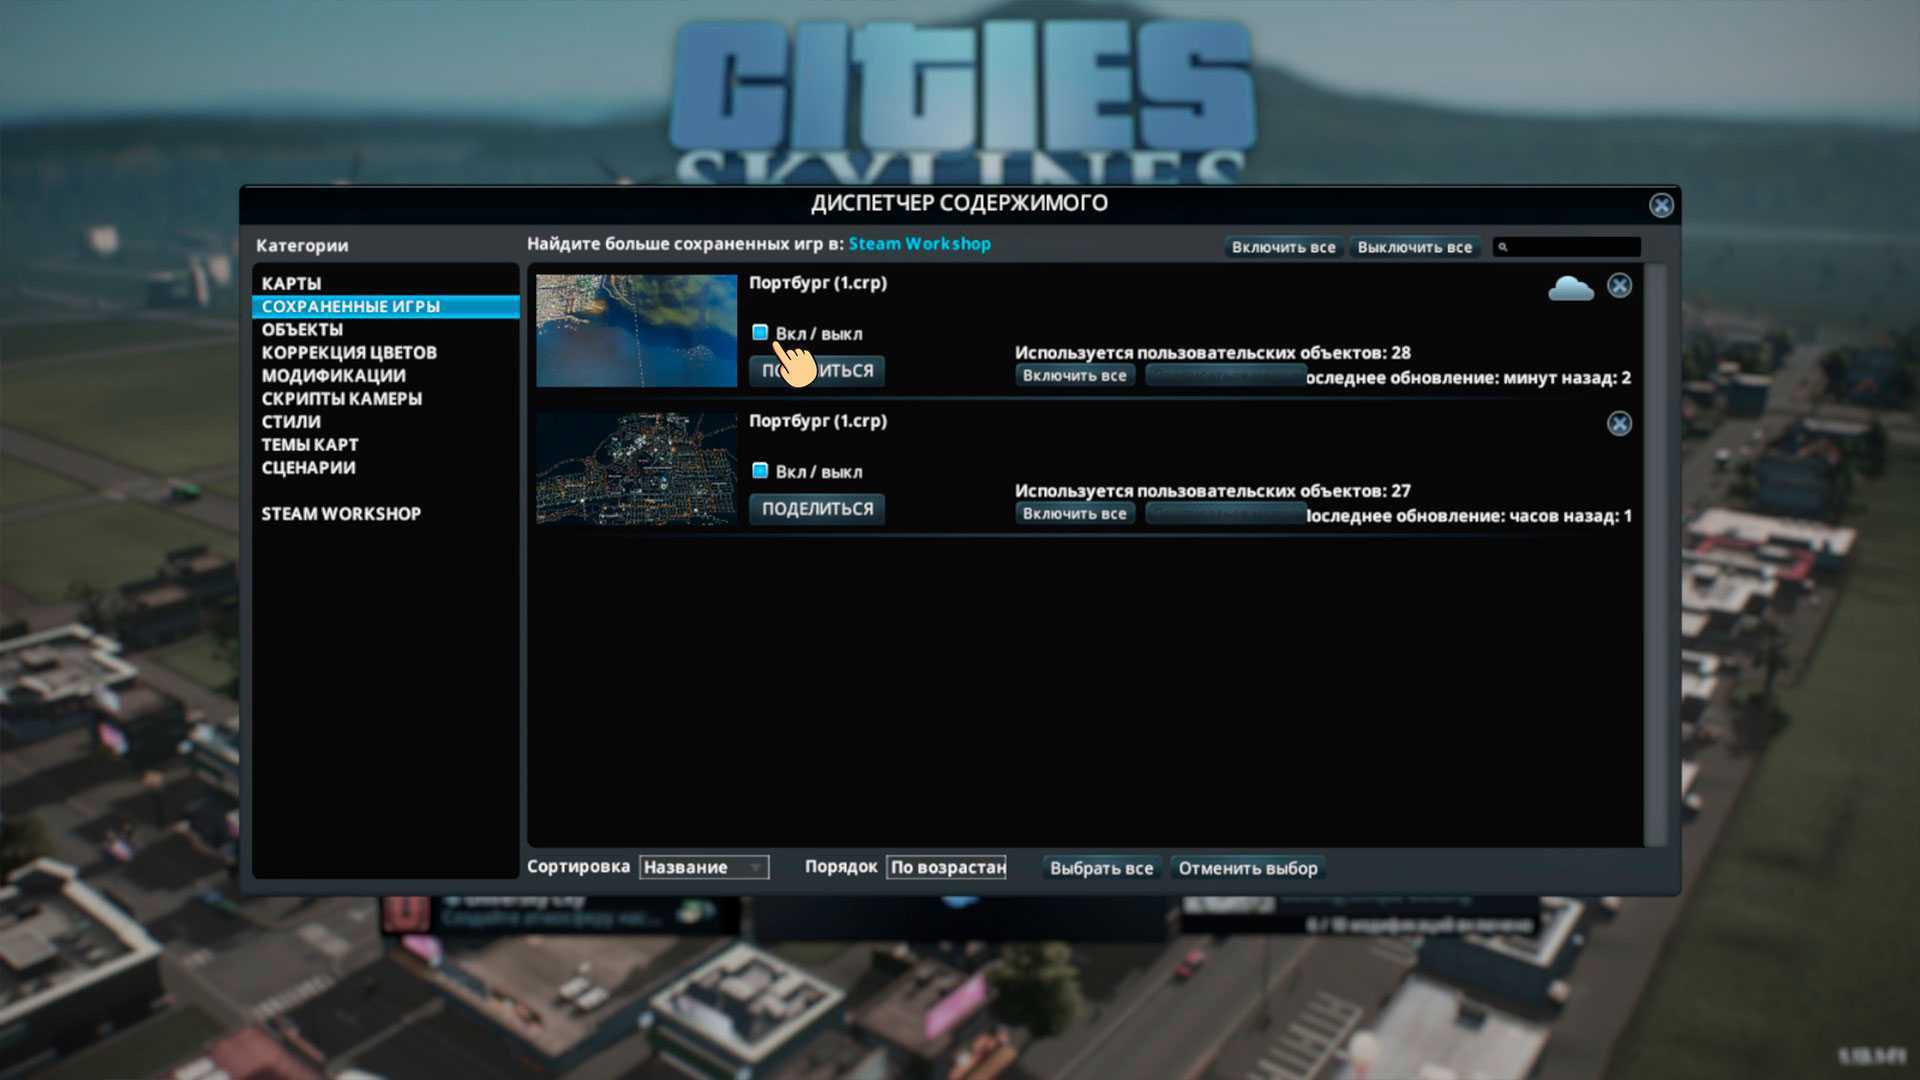The height and width of the screenshot is (1080, 1920).
Task: Open the Steam Workshop link
Action: [x=919, y=244]
